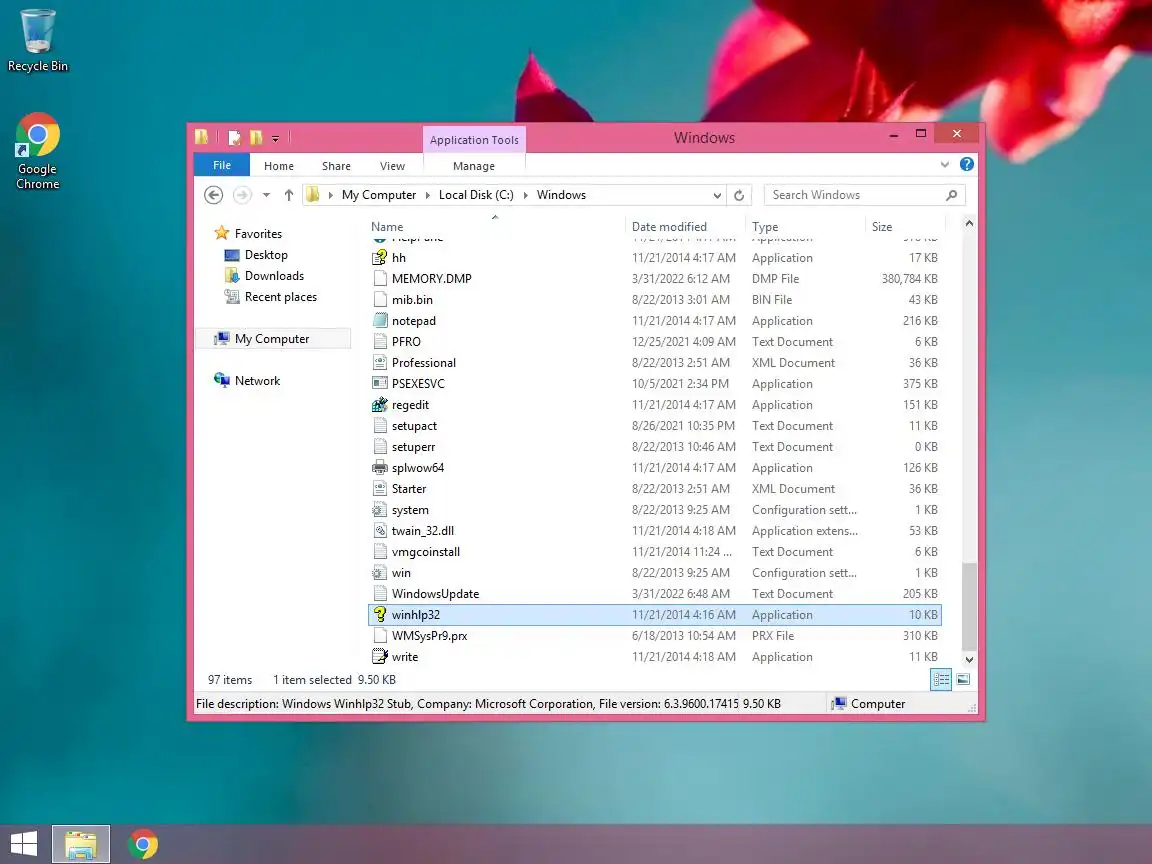The width and height of the screenshot is (1152, 864).
Task: Select the splwow64 printer icon
Action: pyautogui.click(x=380, y=468)
